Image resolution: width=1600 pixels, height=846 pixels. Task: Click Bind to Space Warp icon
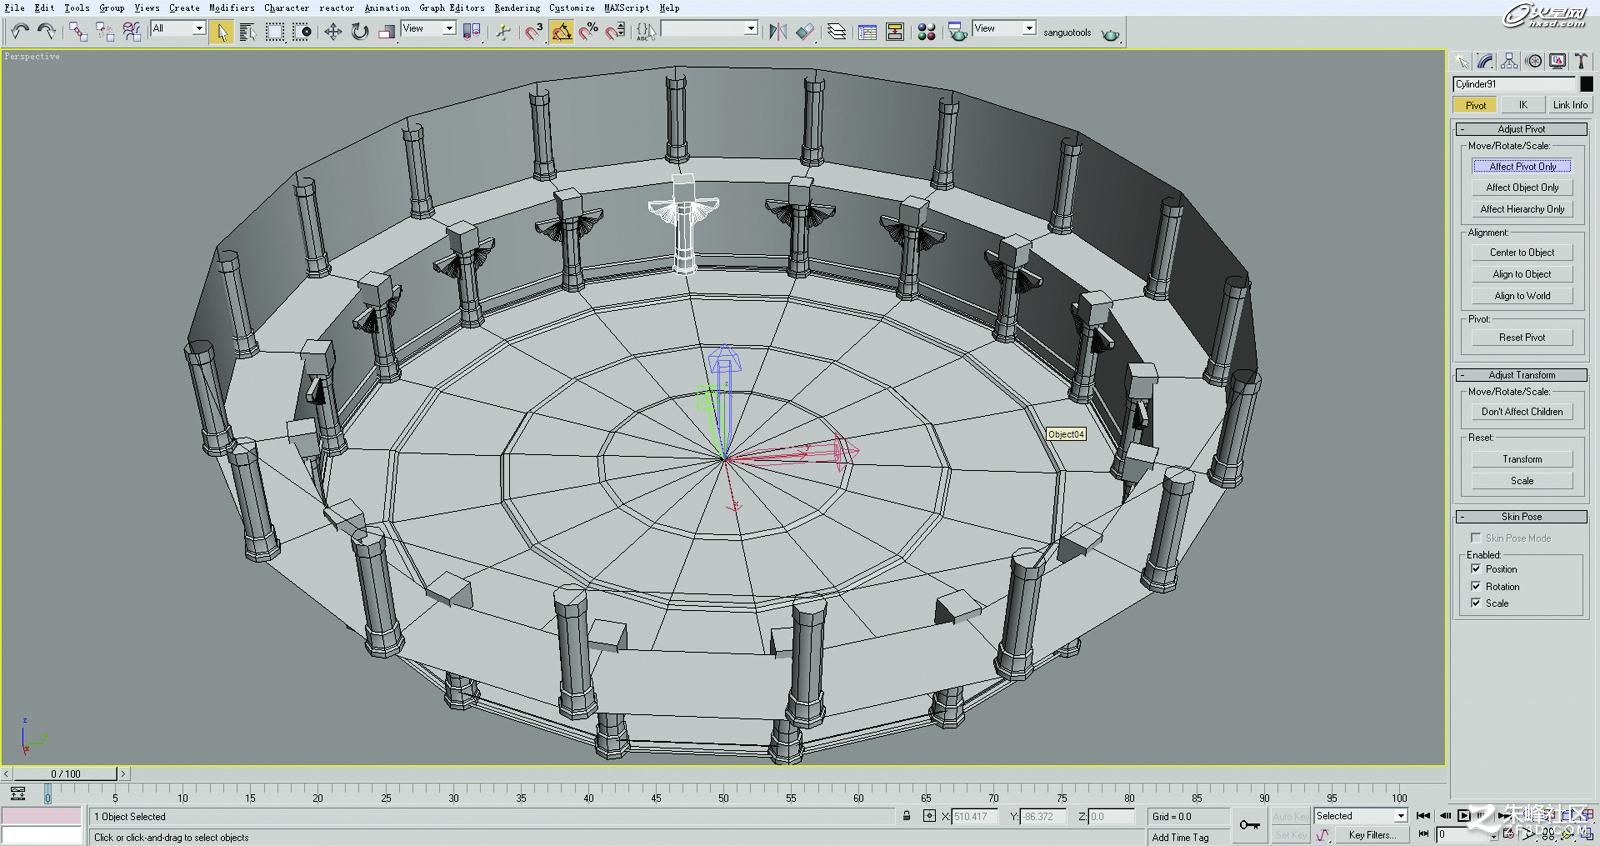click(x=132, y=32)
